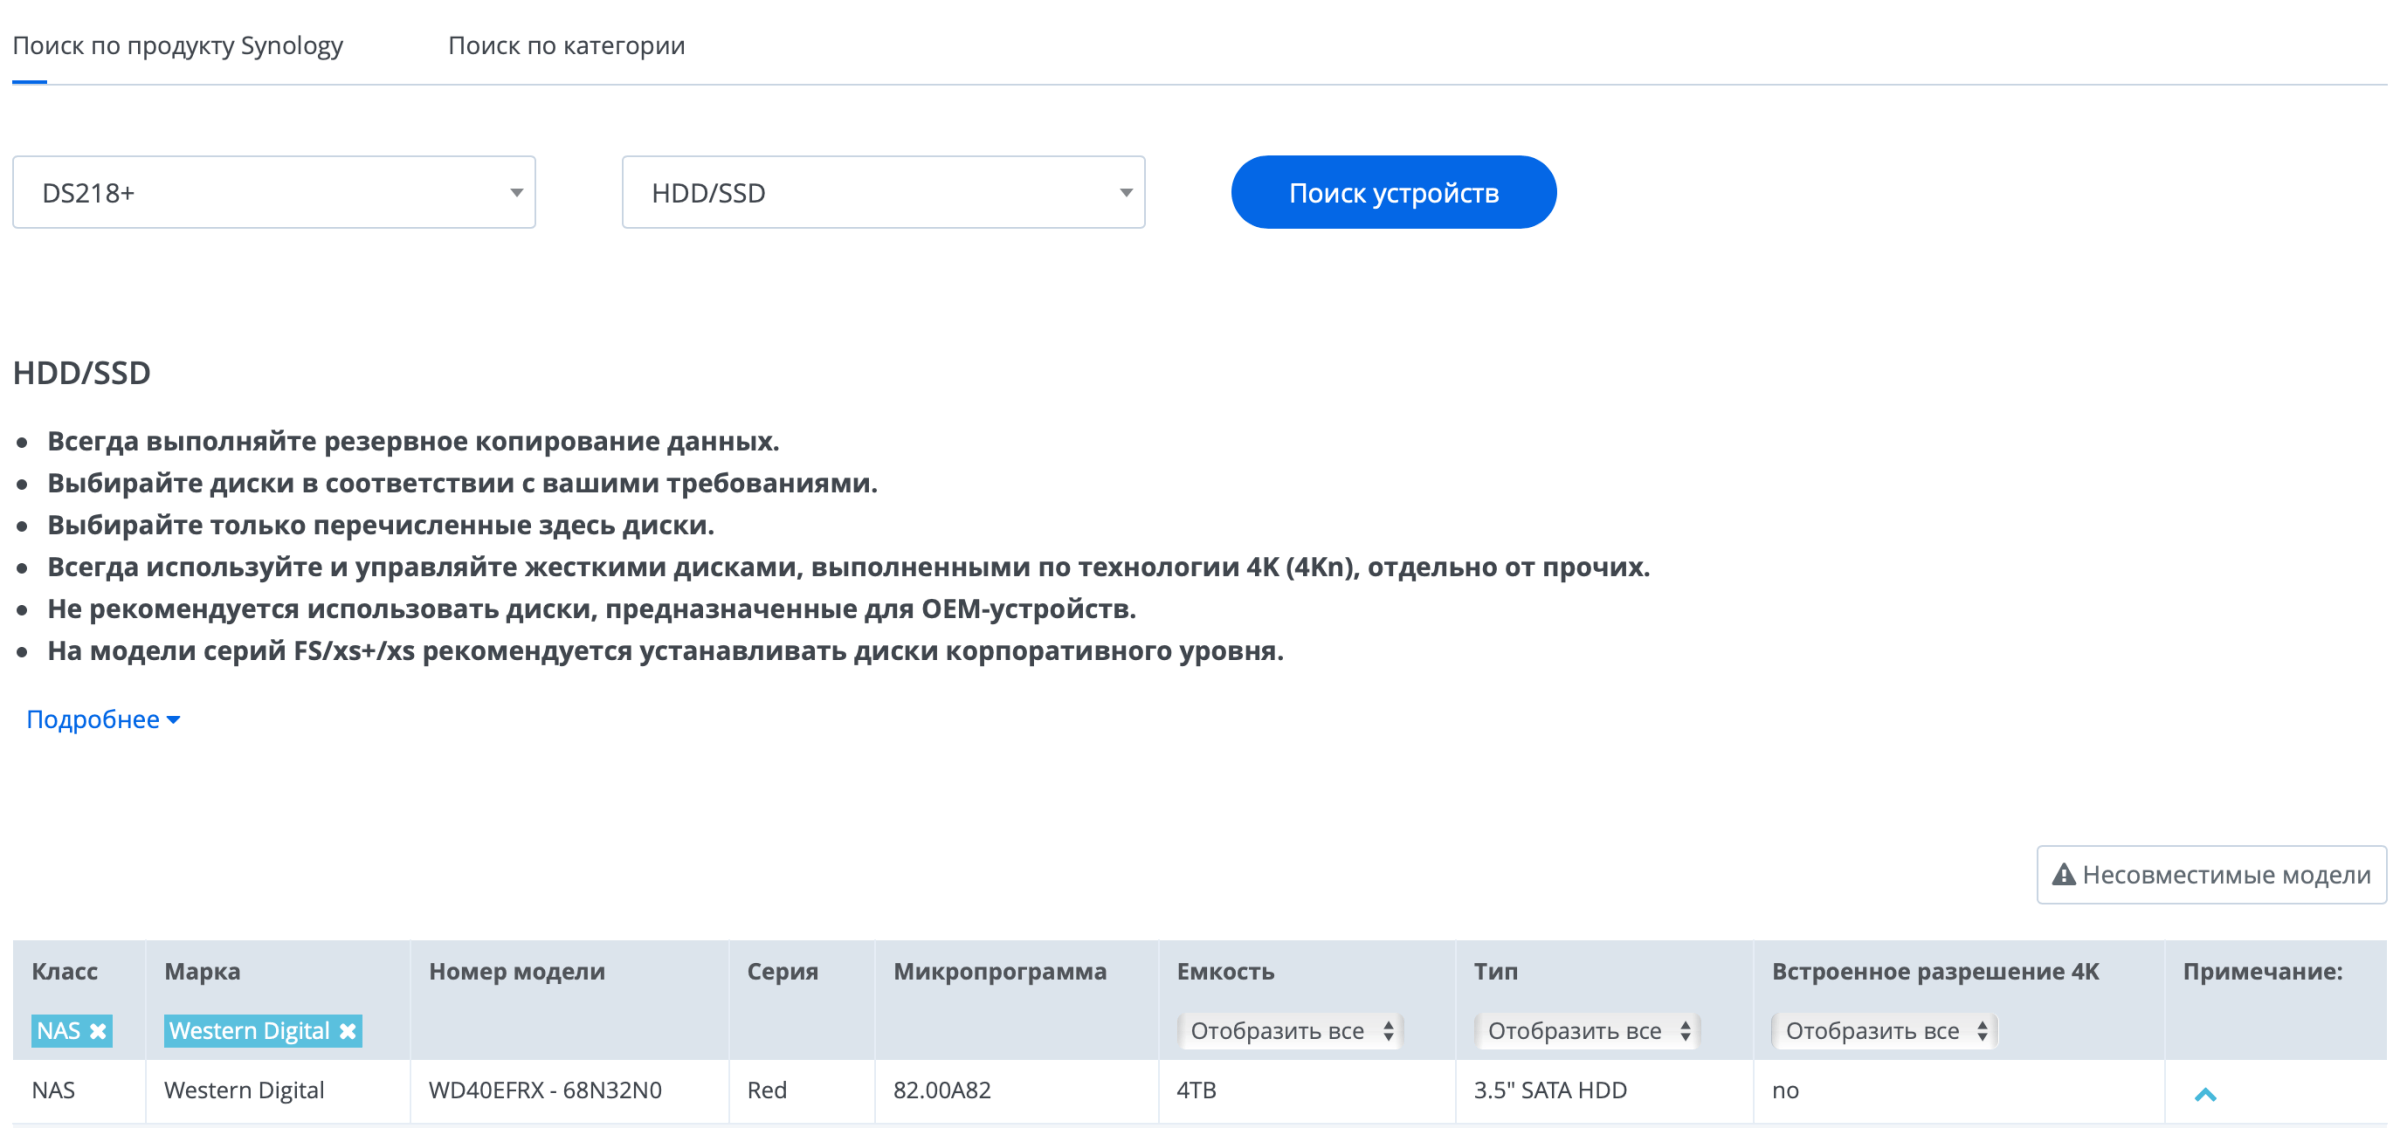Click the HDD/SSD section heading
The width and height of the screenshot is (2400, 1128).
tap(81, 373)
